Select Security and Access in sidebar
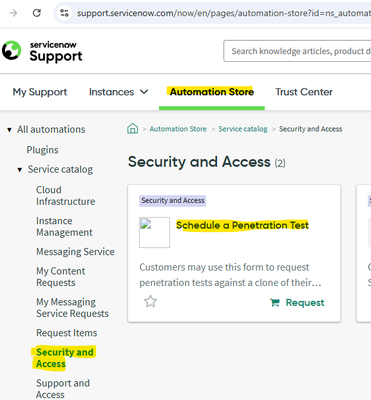The image size is (371, 400). click(64, 358)
